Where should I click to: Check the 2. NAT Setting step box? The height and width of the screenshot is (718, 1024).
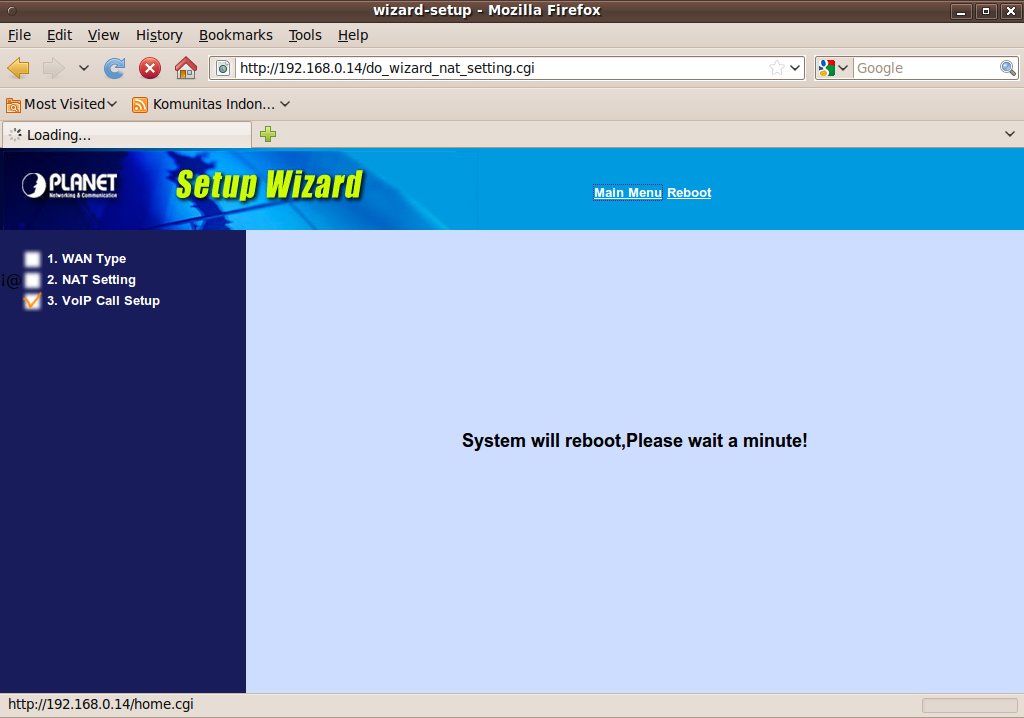pos(32,280)
